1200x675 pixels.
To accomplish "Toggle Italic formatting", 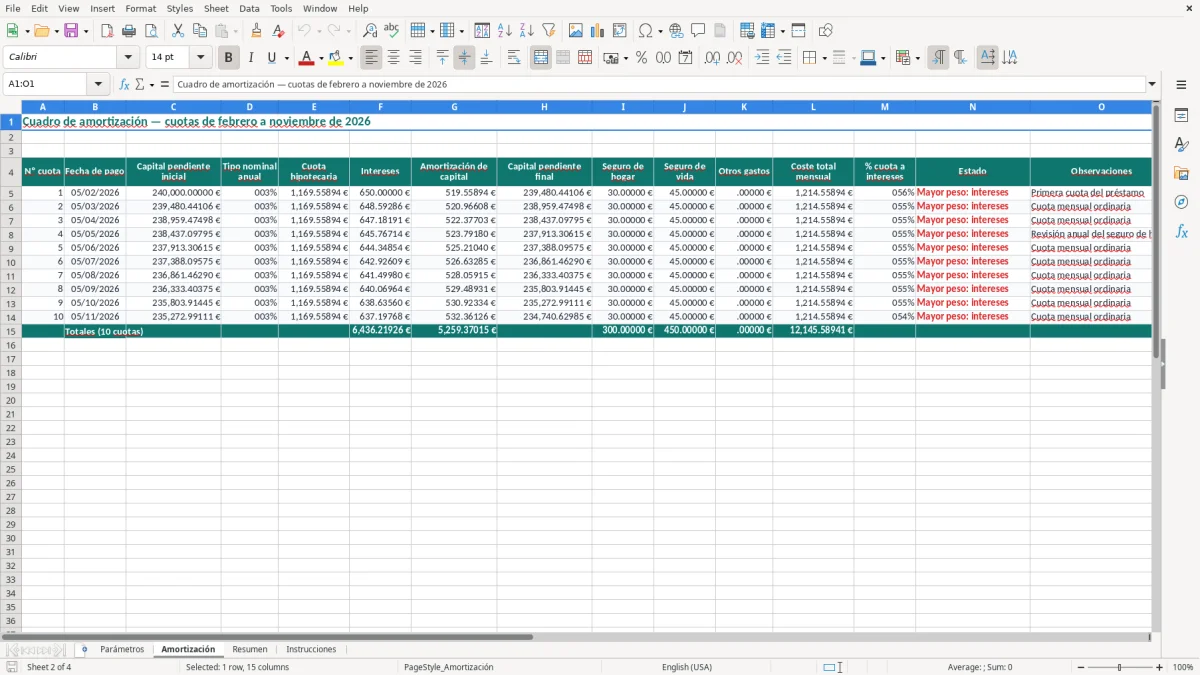I will 251,58.
